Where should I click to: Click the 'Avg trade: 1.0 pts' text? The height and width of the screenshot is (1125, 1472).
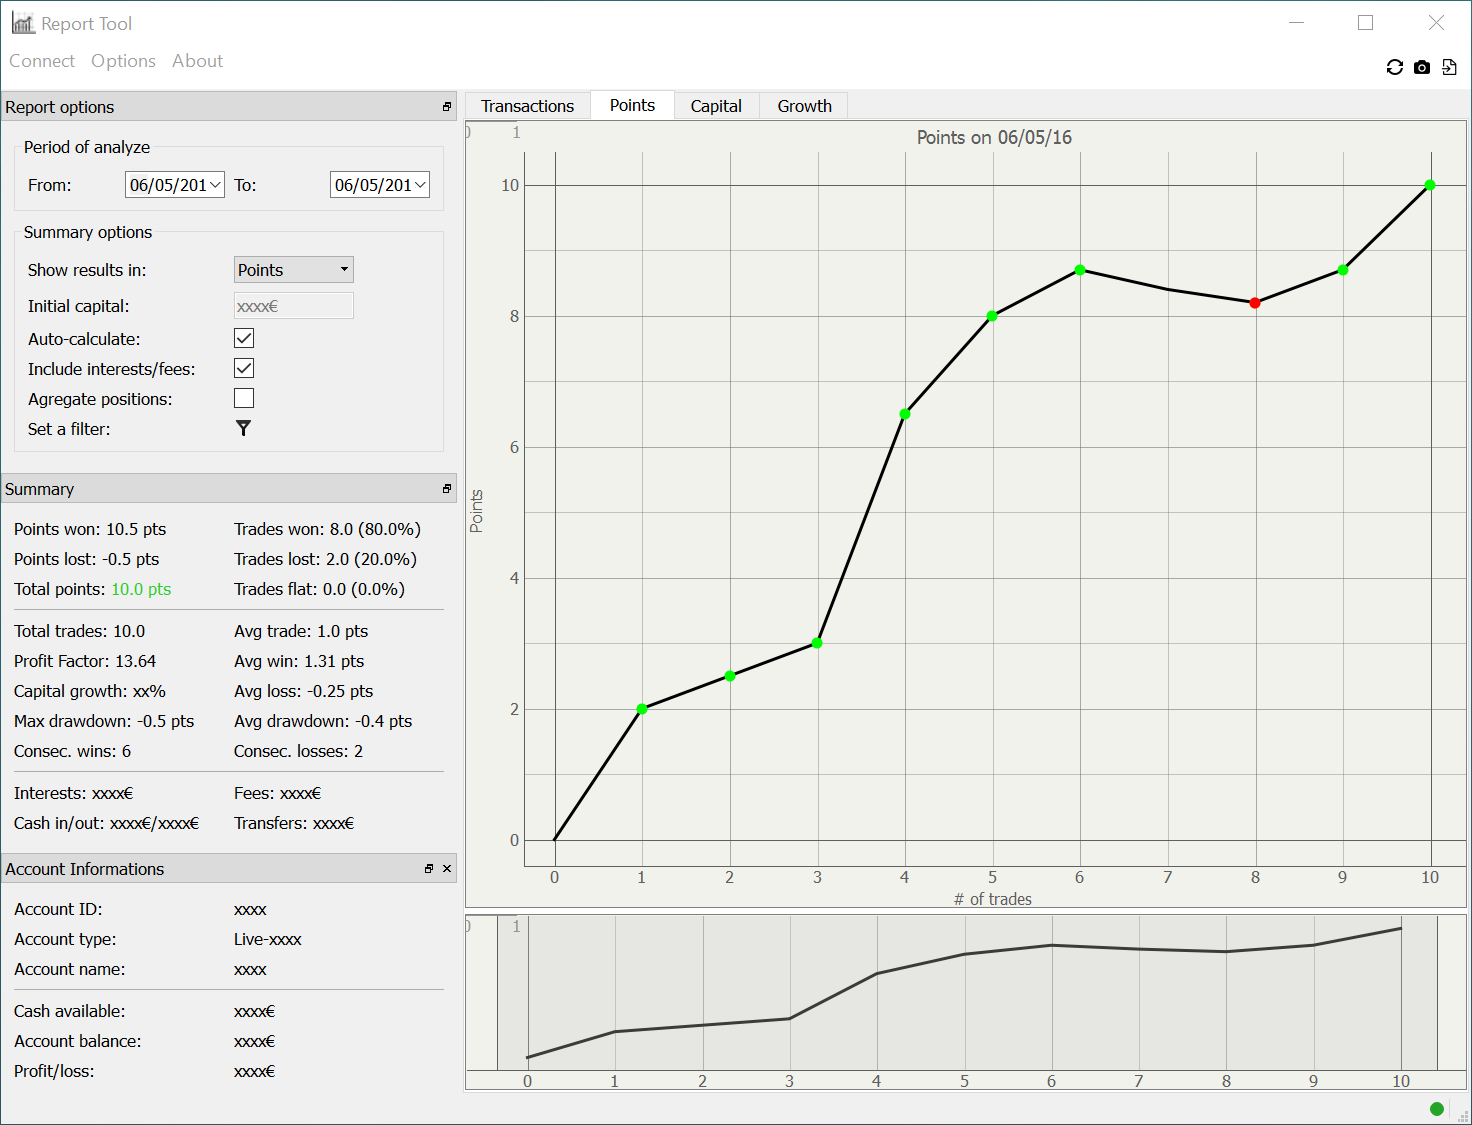(301, 631)
